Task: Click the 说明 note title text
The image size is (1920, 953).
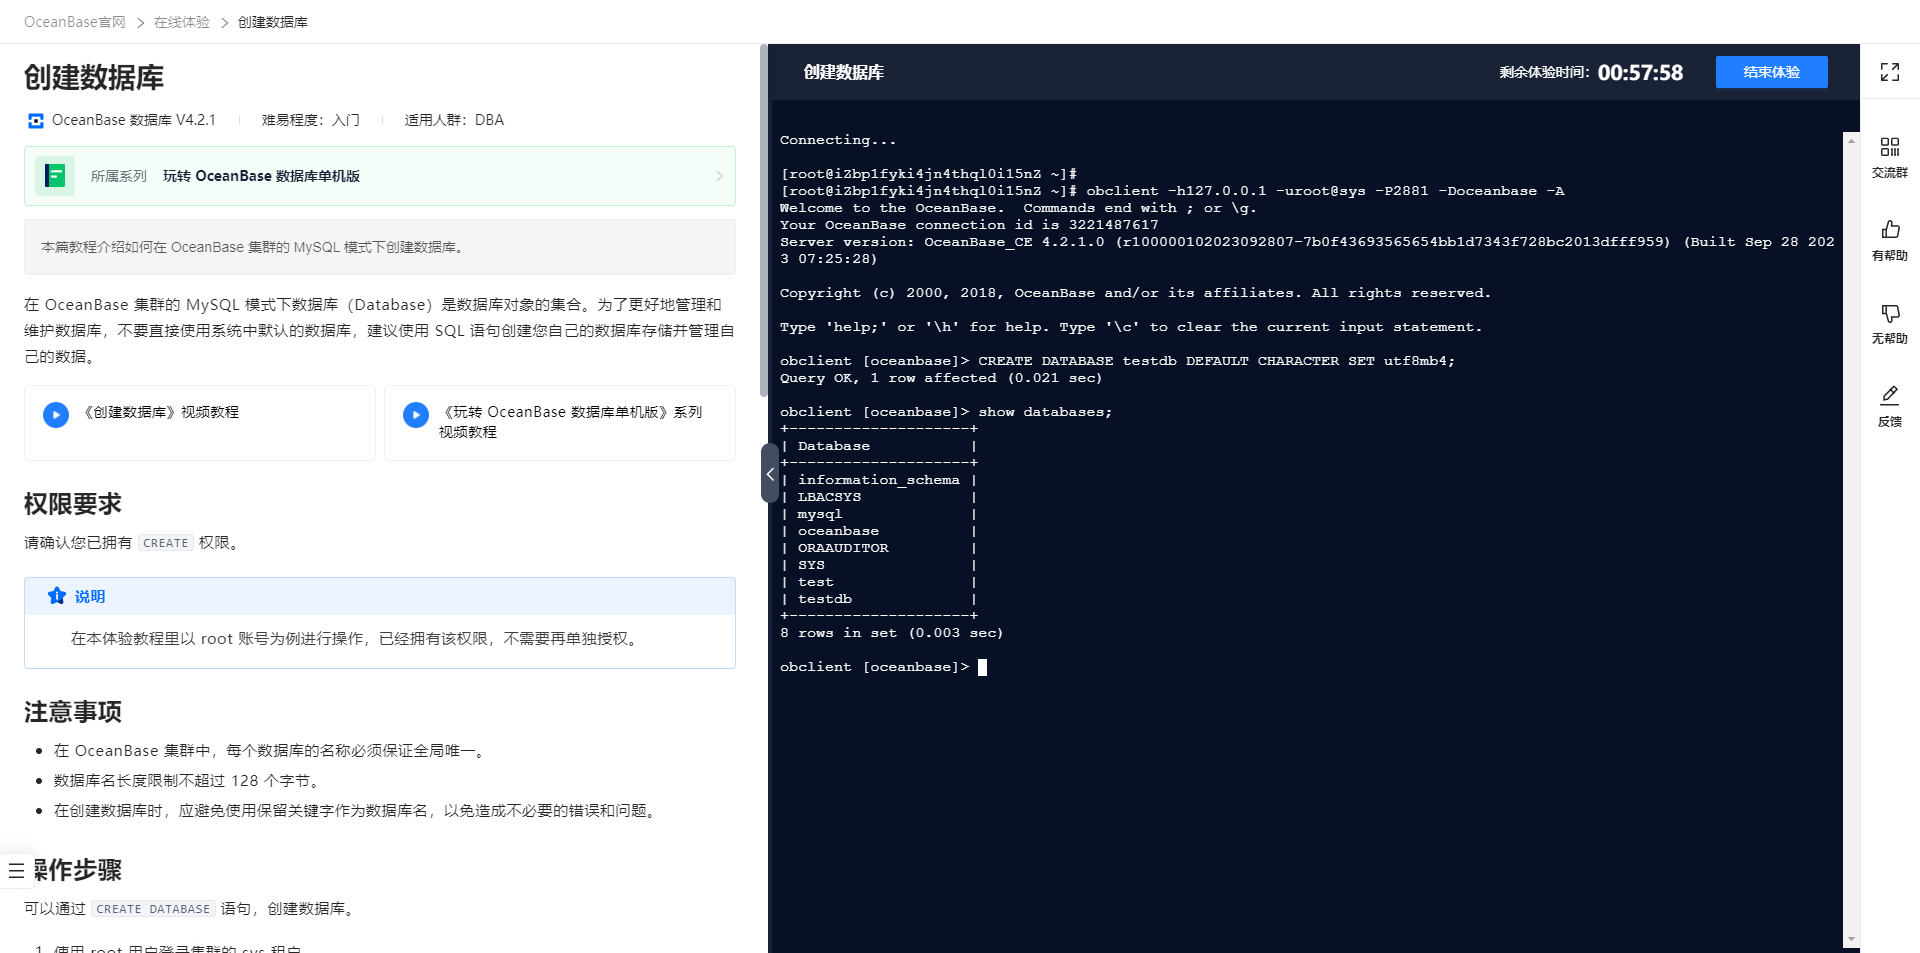Action: click(x=90, y=596)
